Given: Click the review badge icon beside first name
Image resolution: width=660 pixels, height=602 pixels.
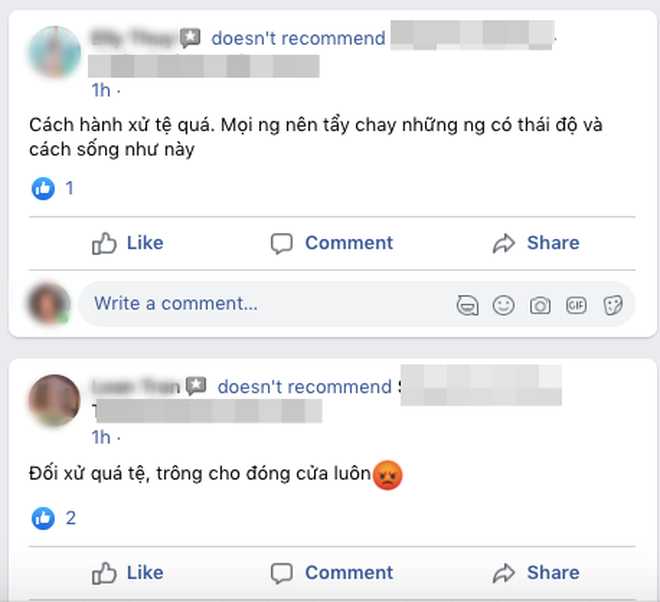Looking at the screenshot, I should tap(190, 38).
